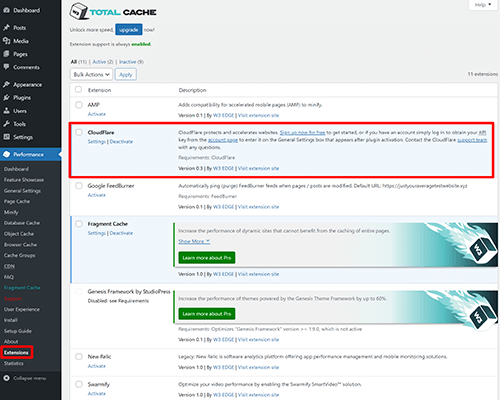Tick the select-all checkbox next to Extension header
Screen dimensions: 500x400
click(78, 89)
